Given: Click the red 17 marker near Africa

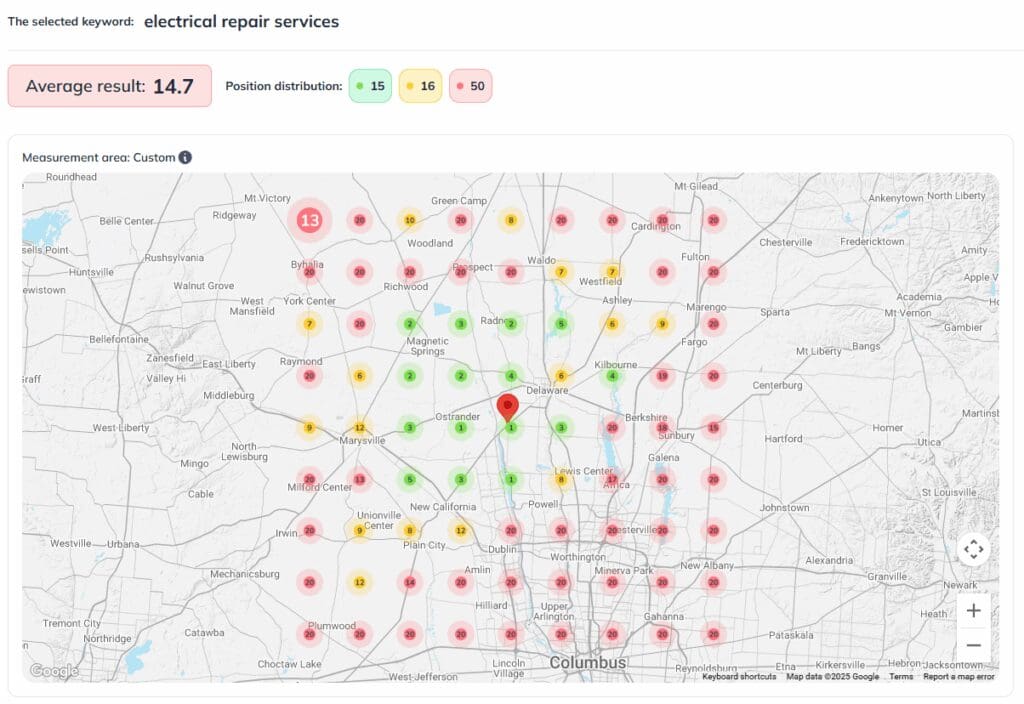Looking at the screenshot, I should [612, 479].
